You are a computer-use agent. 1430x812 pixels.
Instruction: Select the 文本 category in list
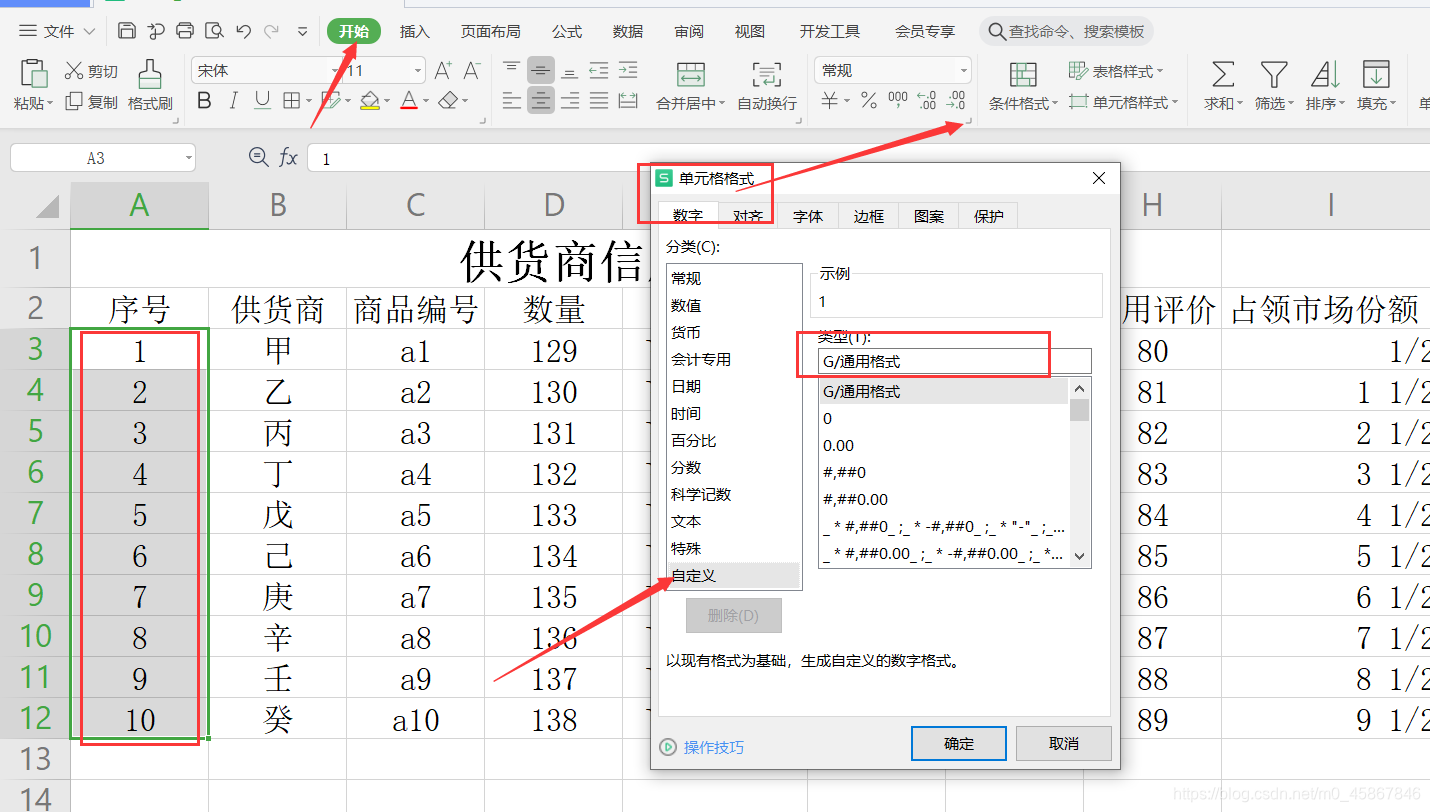[686, 521]
